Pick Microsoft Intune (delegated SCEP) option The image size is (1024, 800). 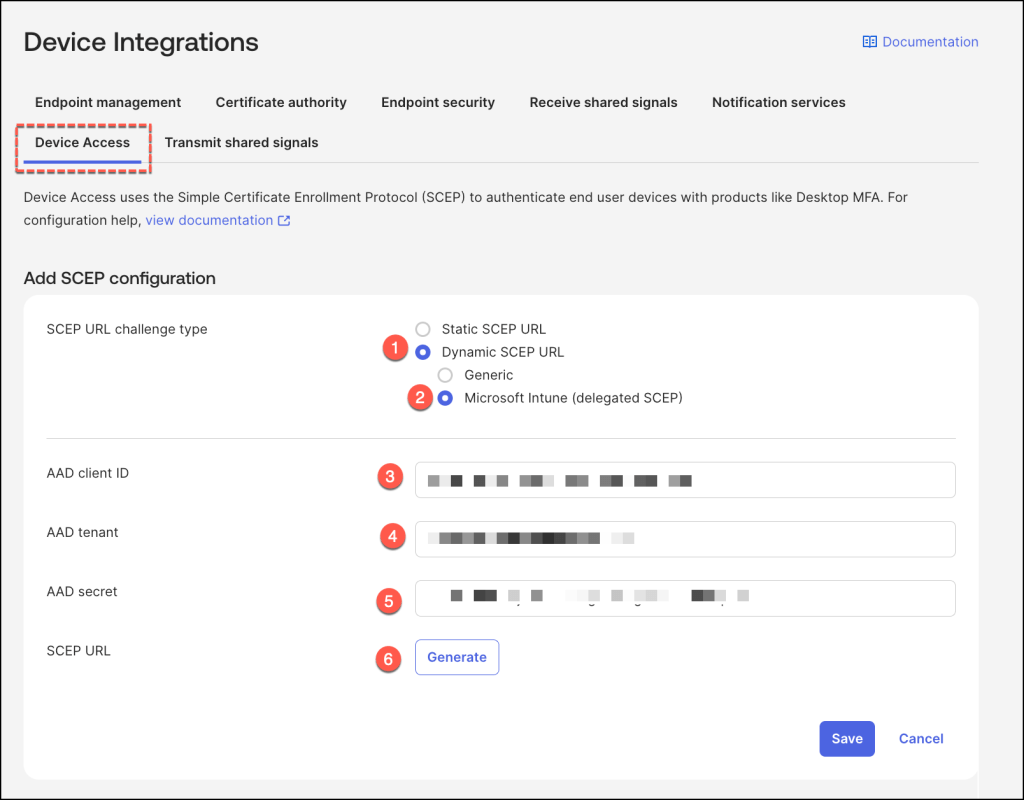(446, 398)
